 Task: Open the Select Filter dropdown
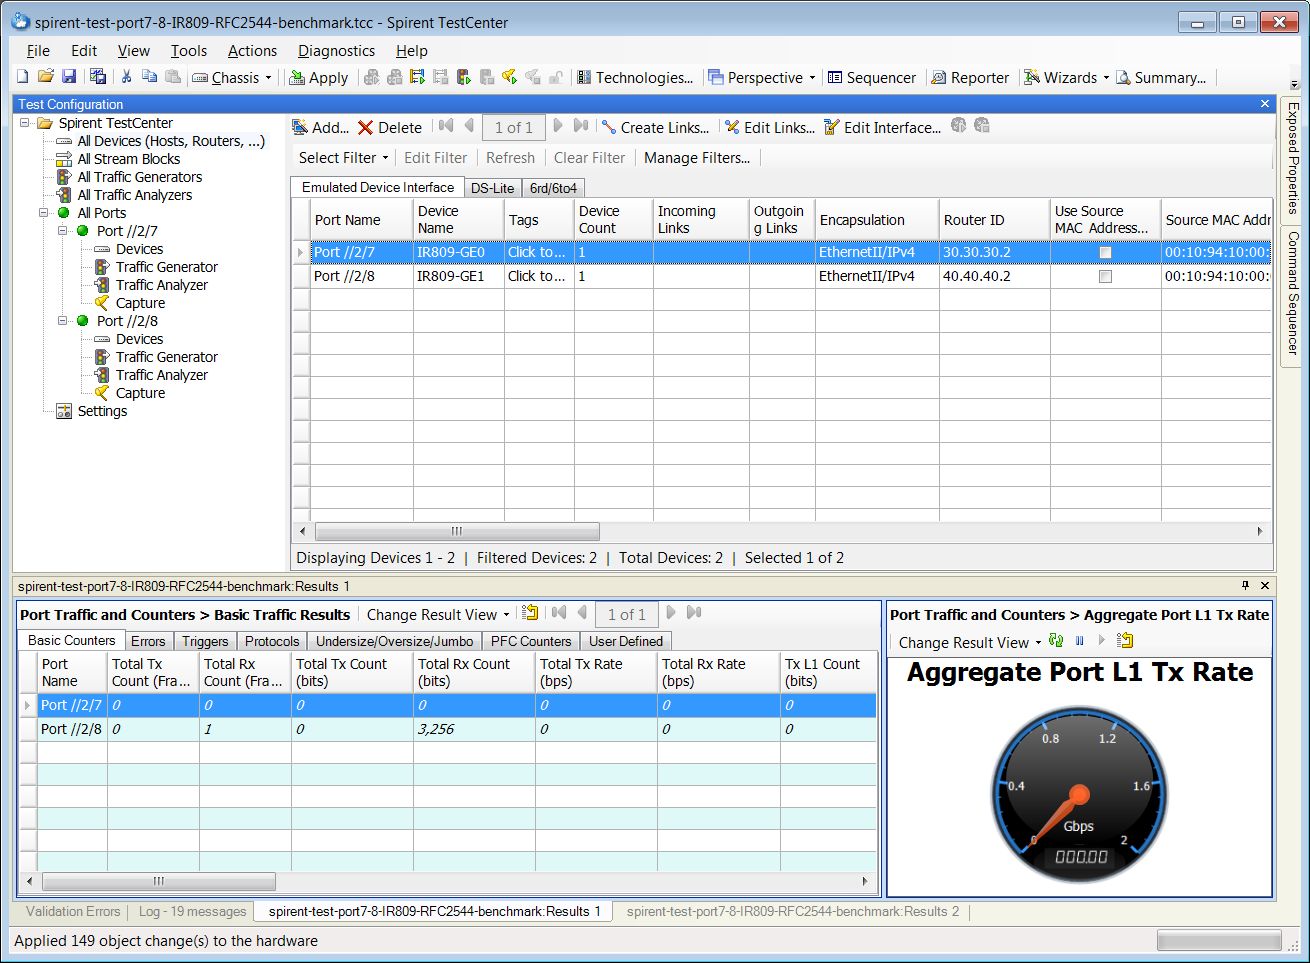(343, 157)
